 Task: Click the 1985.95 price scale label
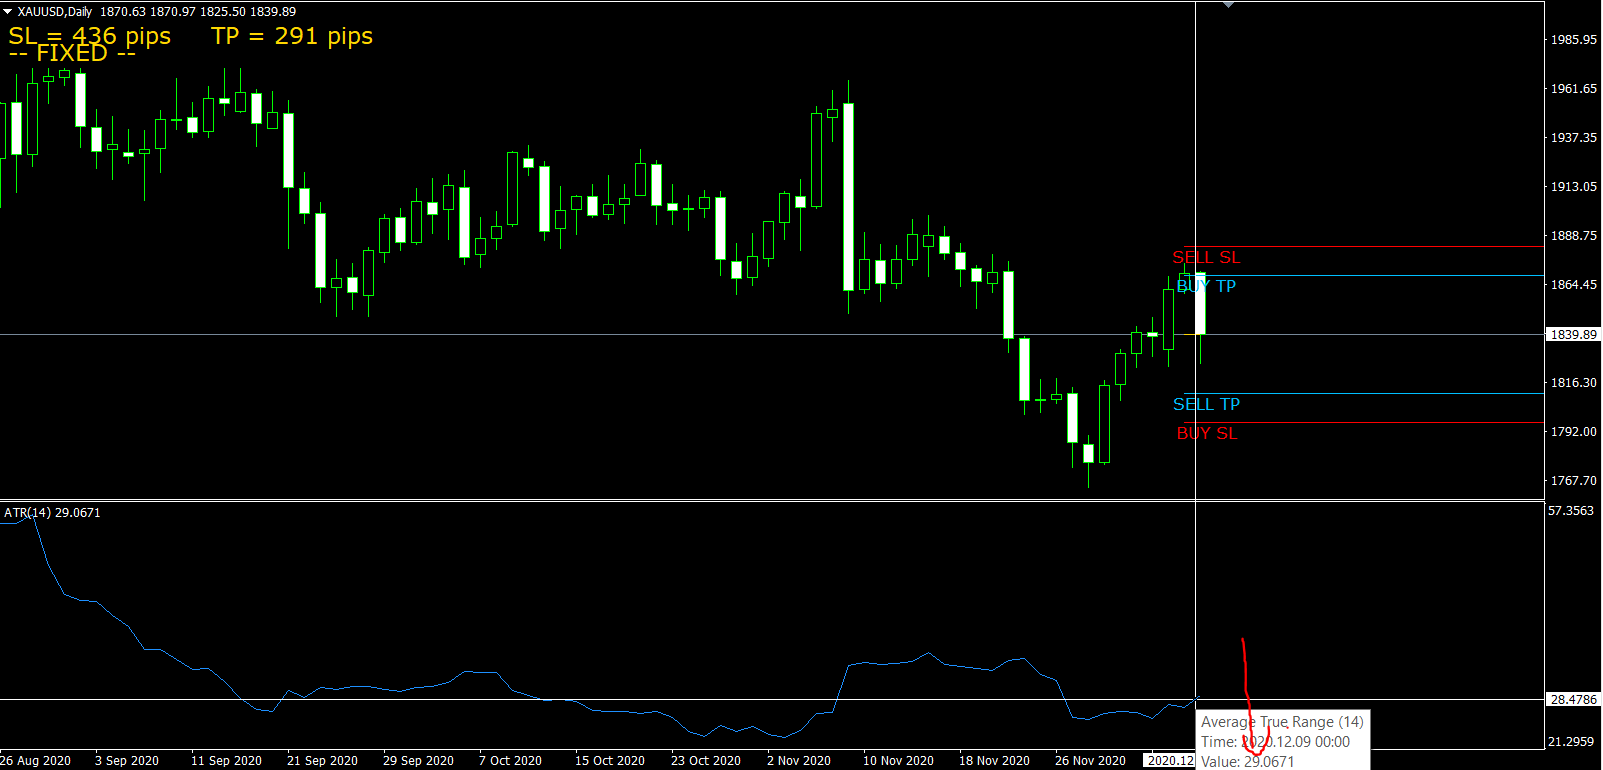click(x=1574, y=40)
